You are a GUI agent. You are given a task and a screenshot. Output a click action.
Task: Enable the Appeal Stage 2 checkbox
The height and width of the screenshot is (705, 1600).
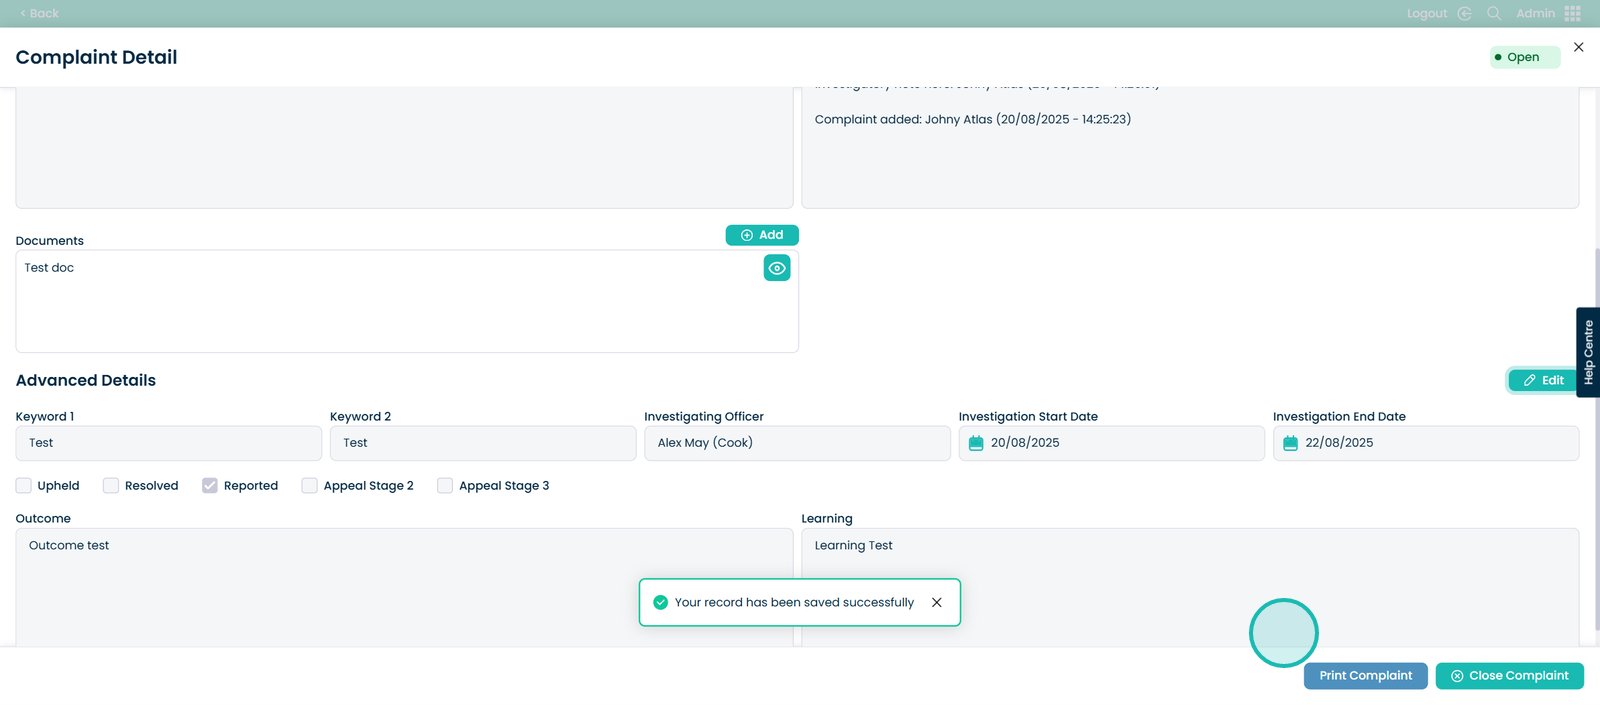point(310,486)
